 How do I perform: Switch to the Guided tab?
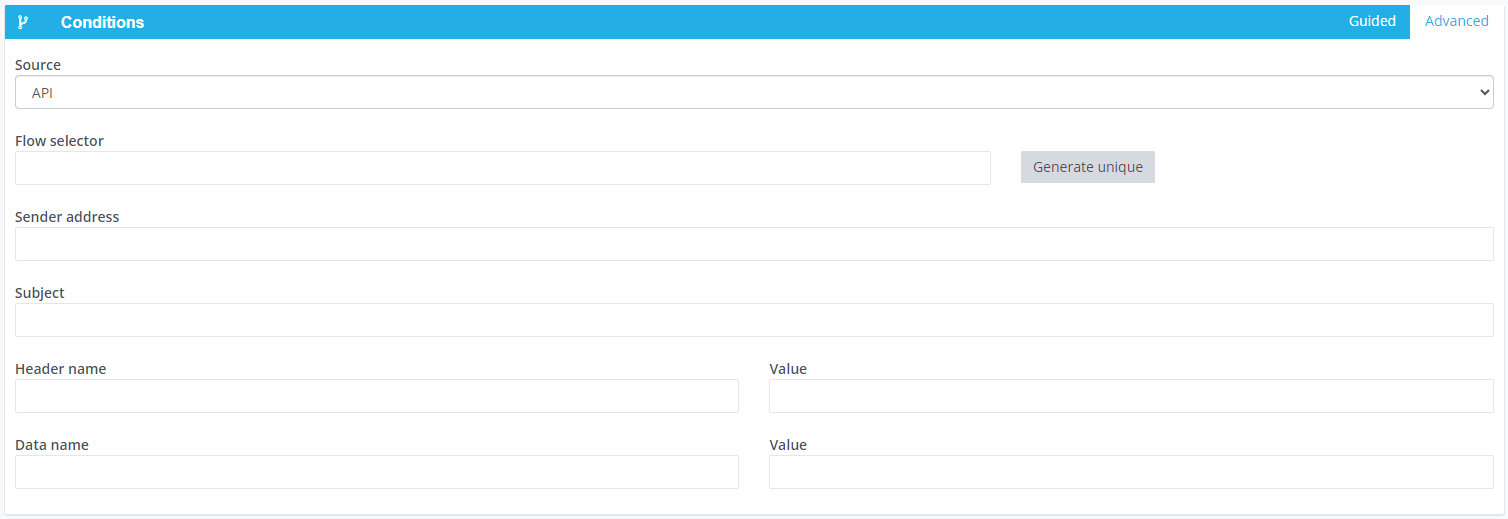point(1372,21)
